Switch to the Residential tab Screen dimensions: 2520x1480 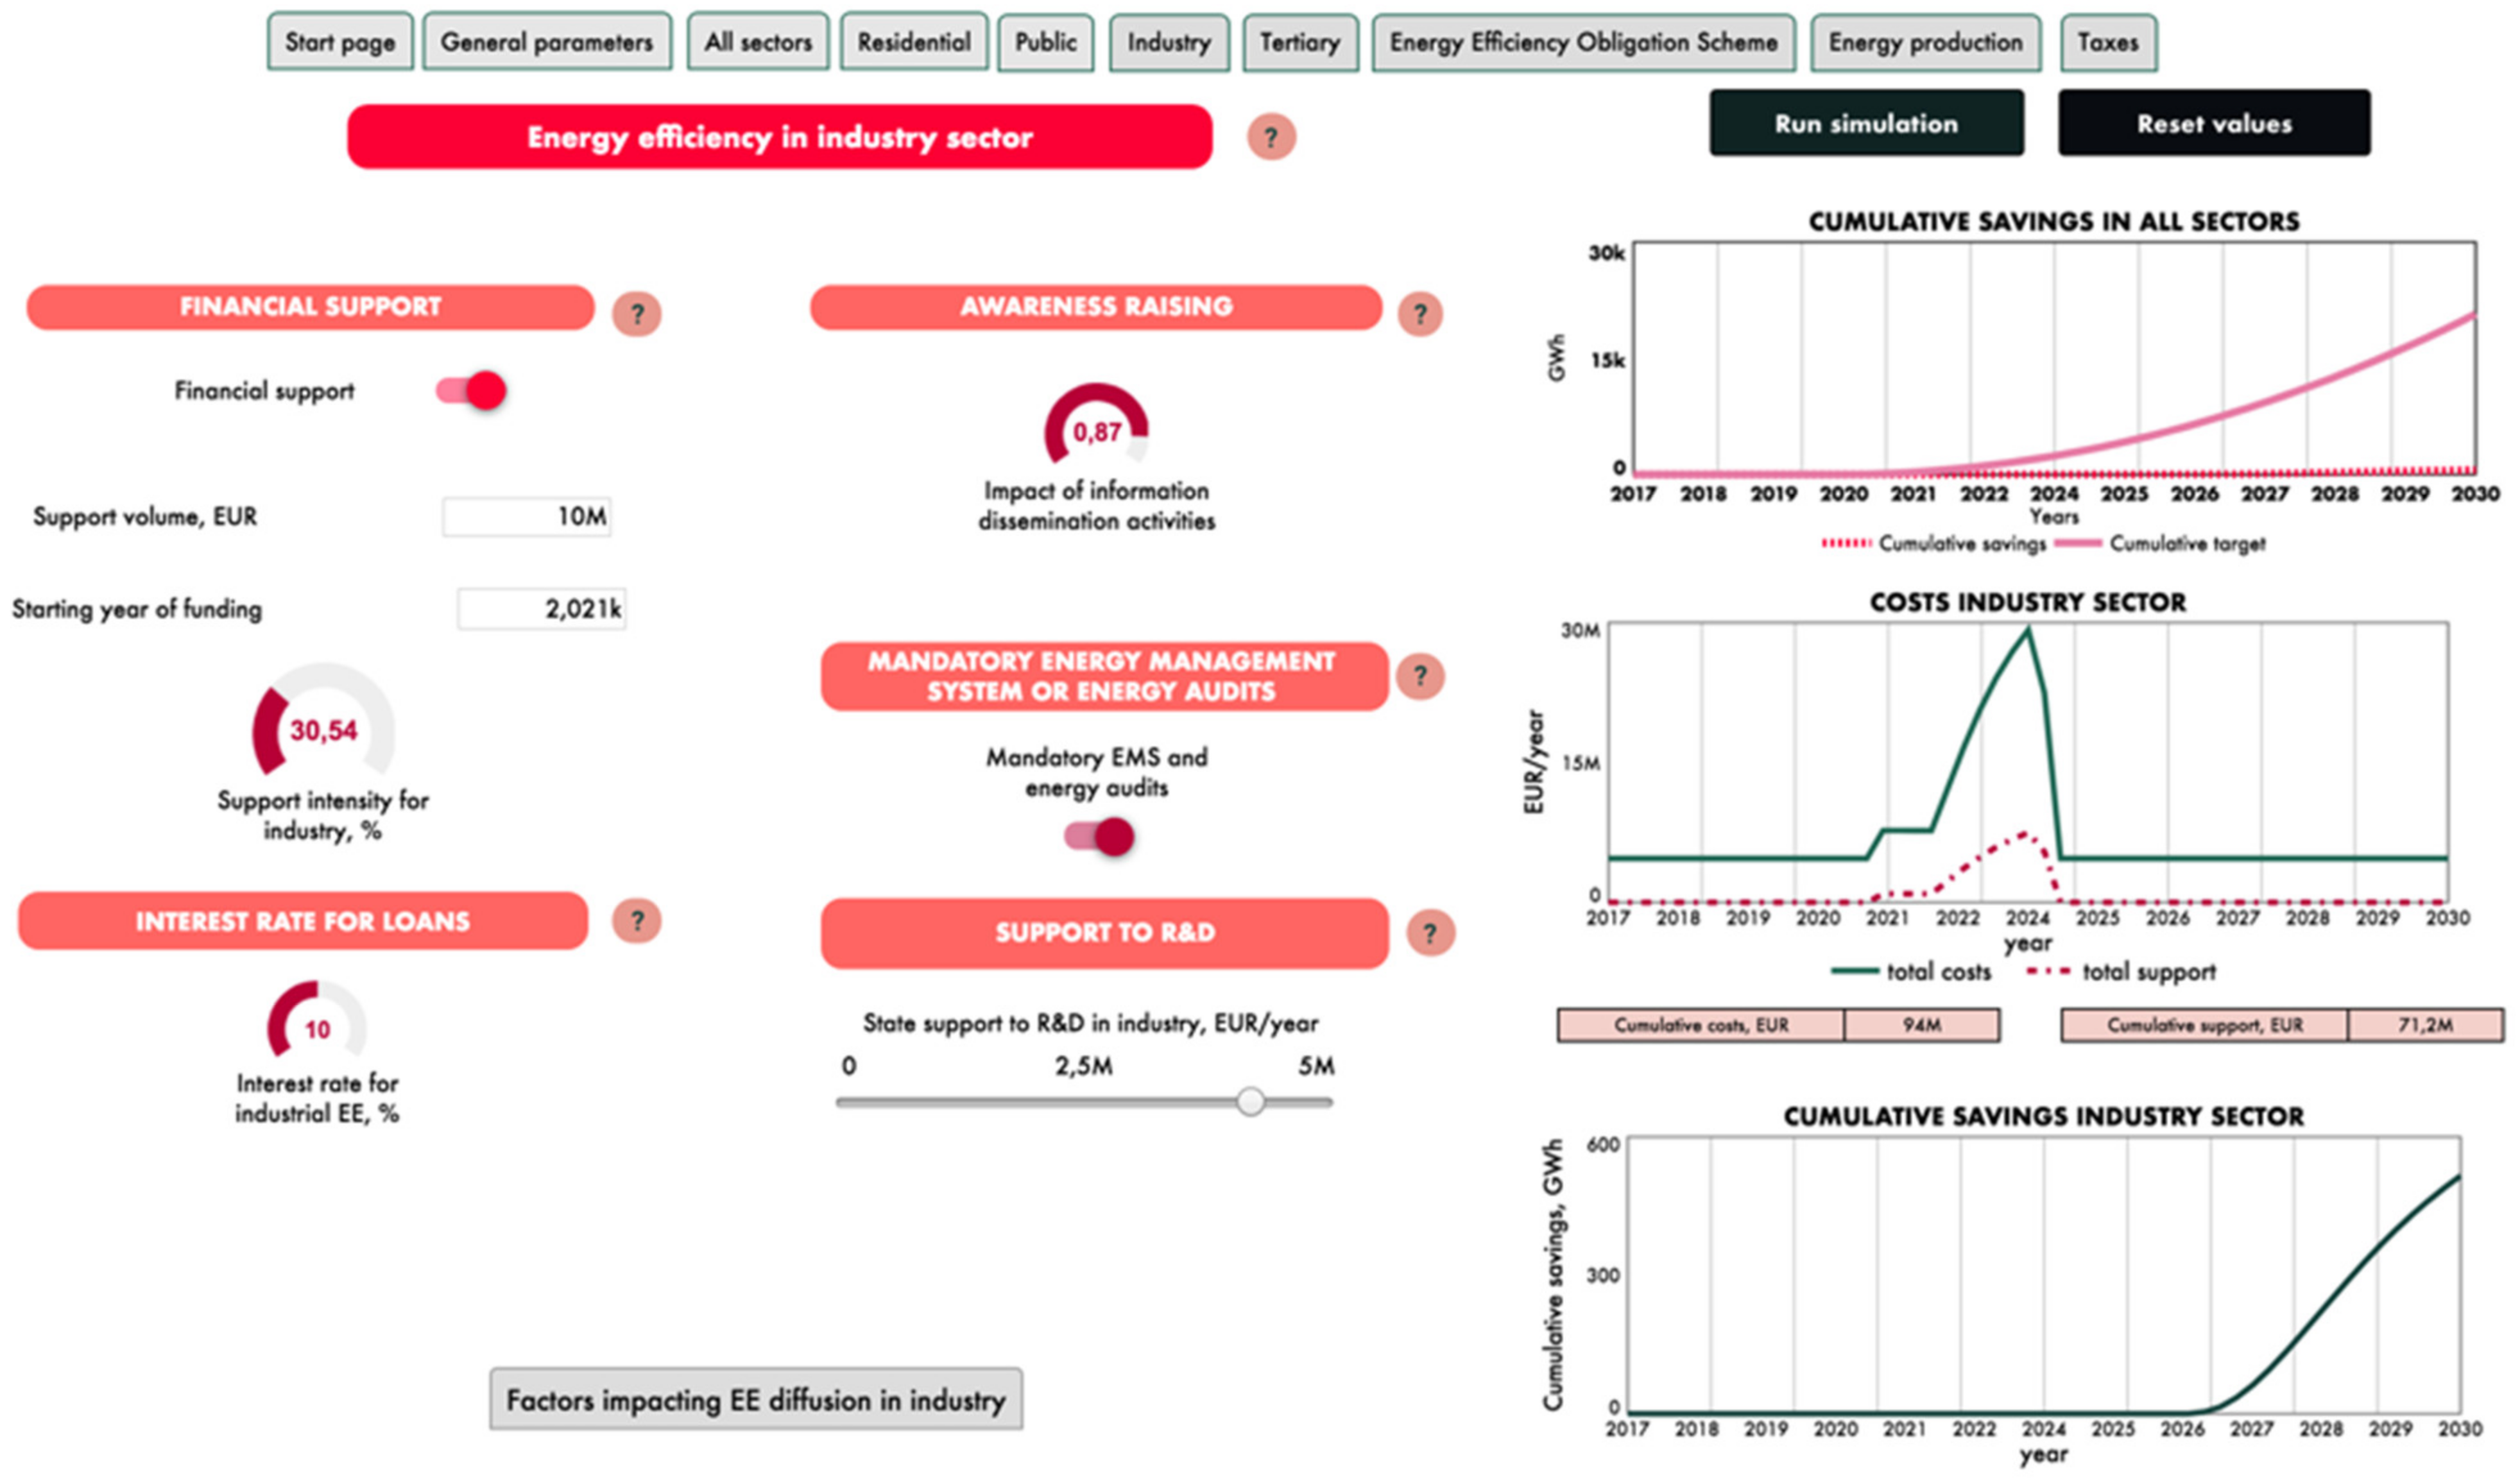pyautogui.click(x=913, y=42)
